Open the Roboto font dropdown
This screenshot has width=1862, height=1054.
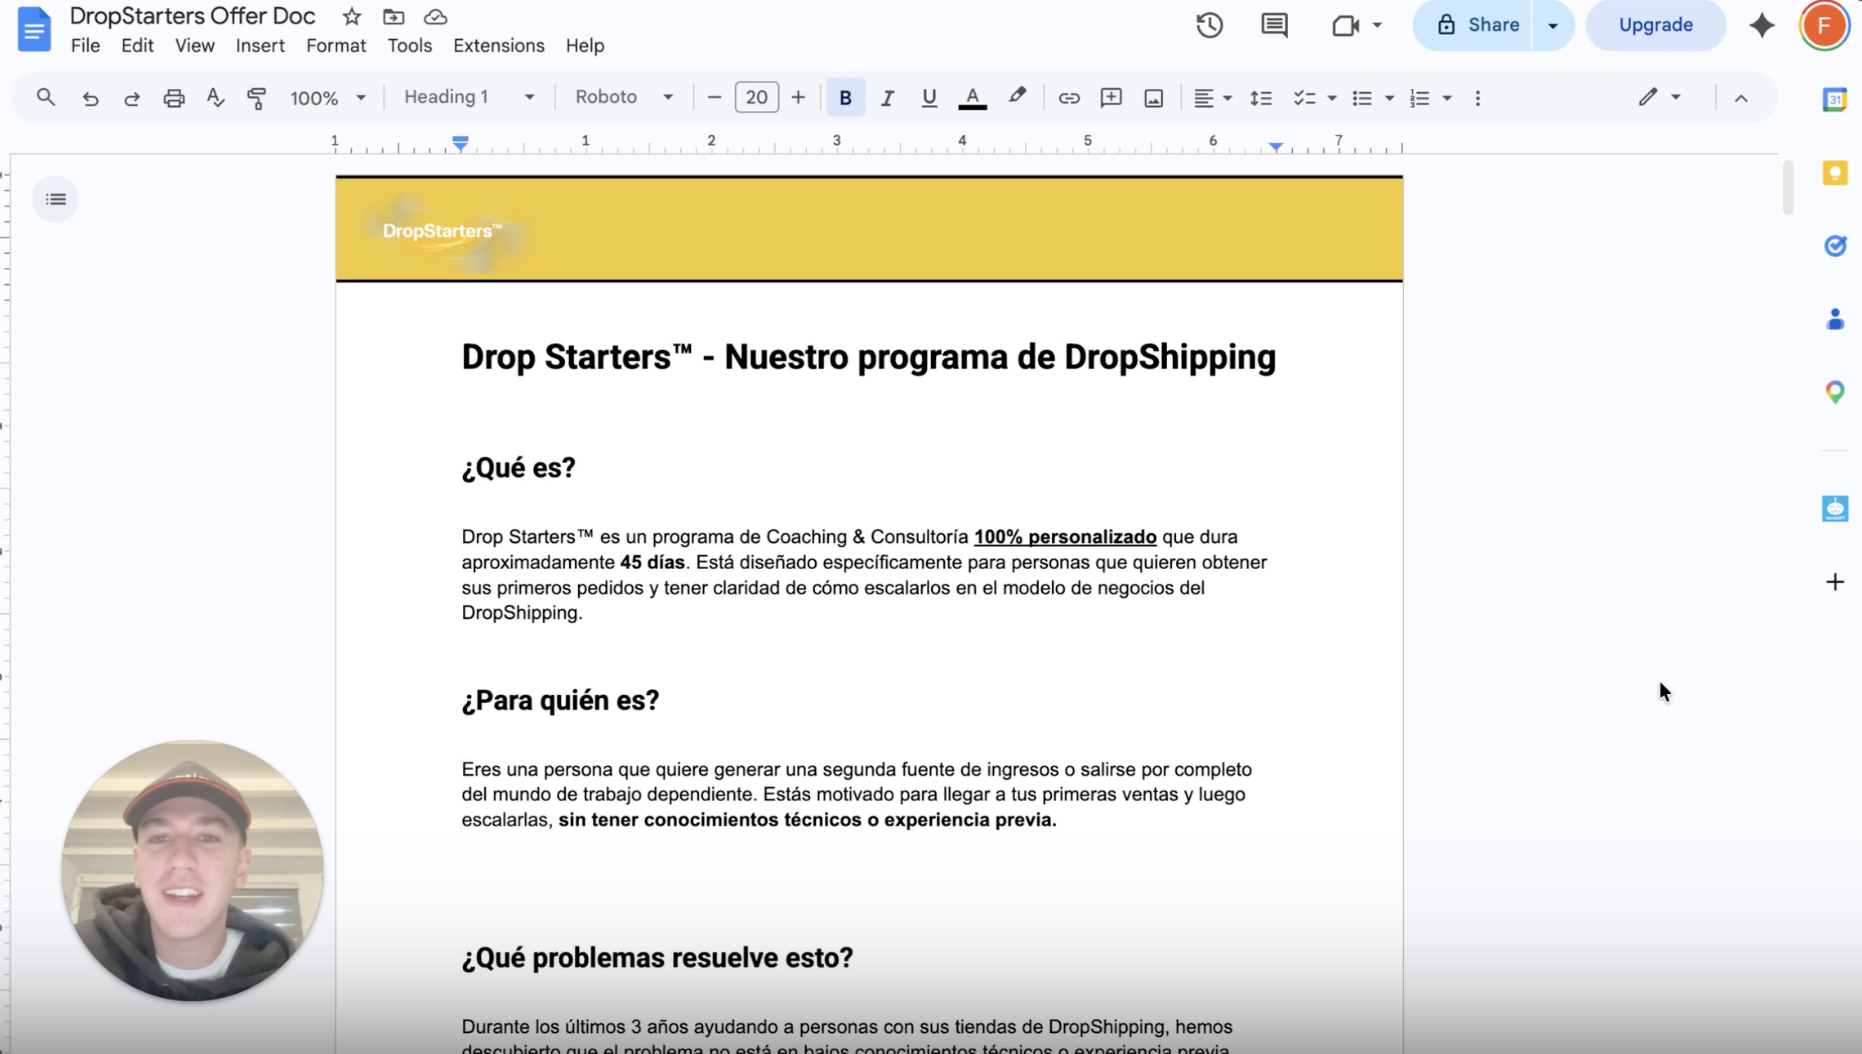pos(623,97)
